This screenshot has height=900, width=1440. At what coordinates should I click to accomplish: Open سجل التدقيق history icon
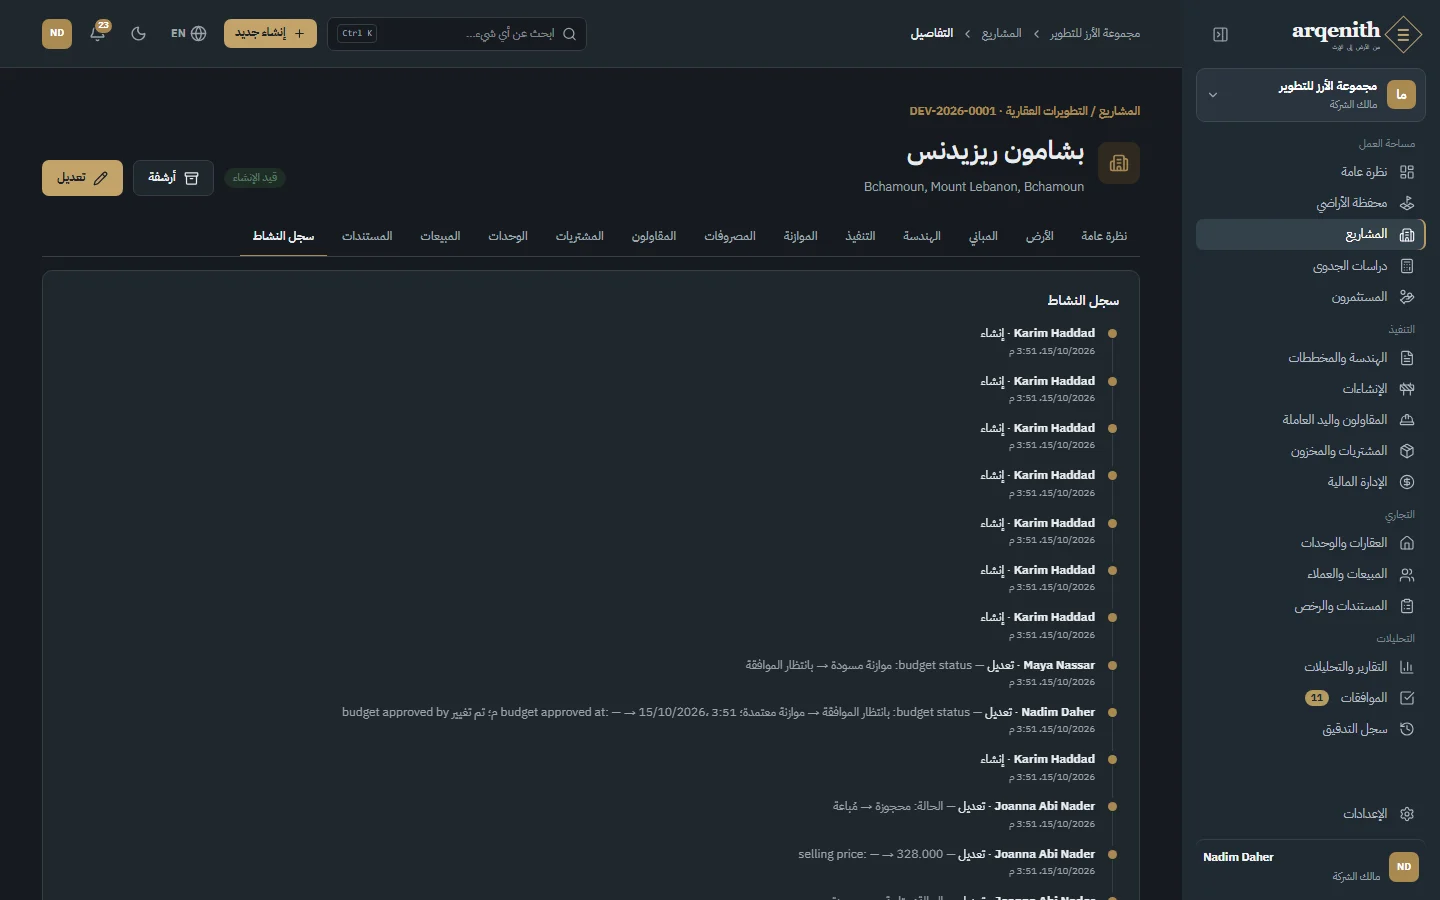[1407, 729]
